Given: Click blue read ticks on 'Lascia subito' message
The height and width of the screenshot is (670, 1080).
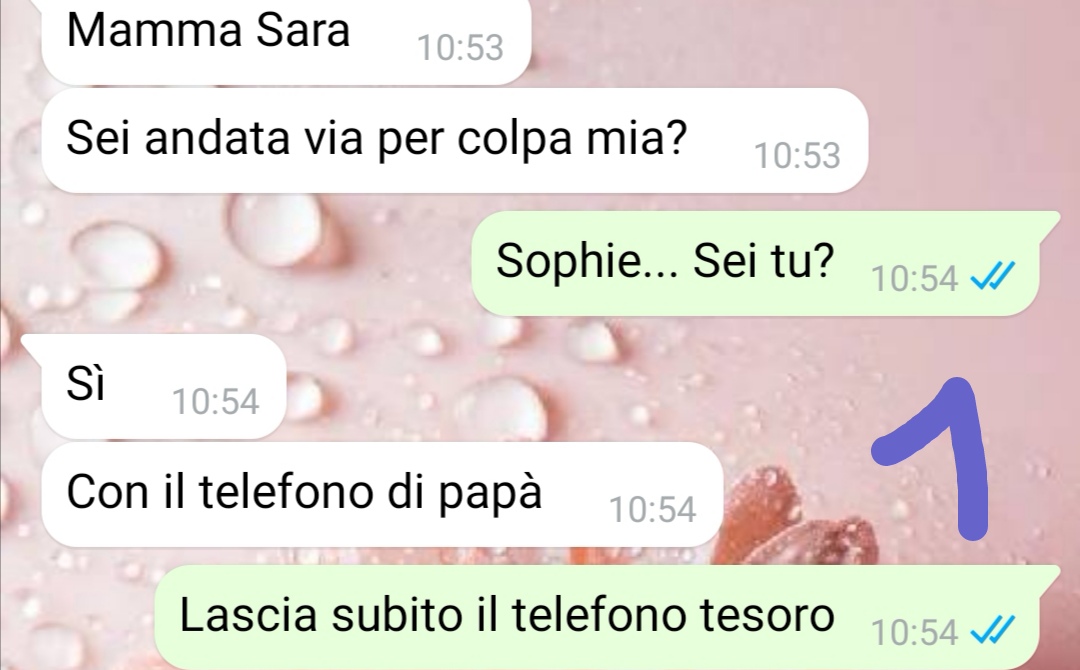Looking at the screenshot, I should tap(992, 630).
